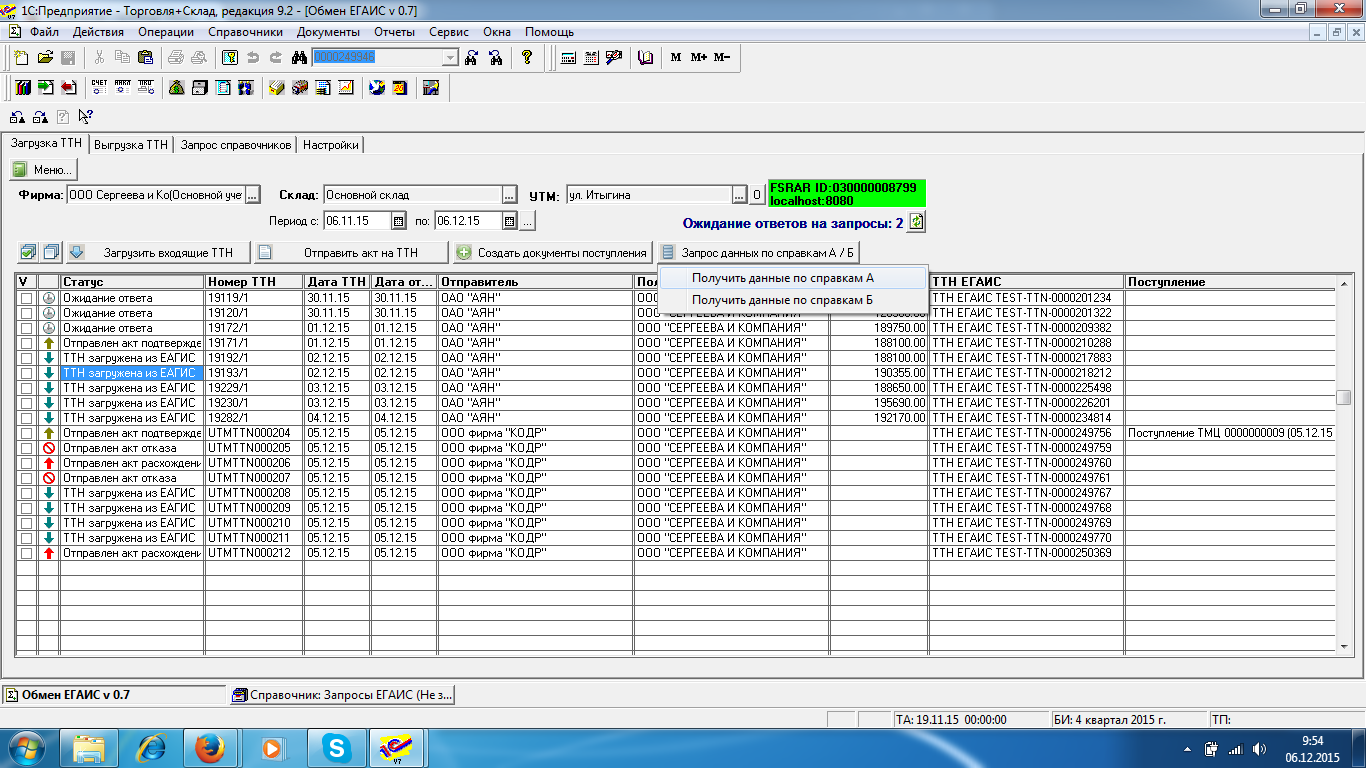Click the toolbar search input field
This screenshot has height=768, width=1366.
pyautogui.click(x=377, y=58)
